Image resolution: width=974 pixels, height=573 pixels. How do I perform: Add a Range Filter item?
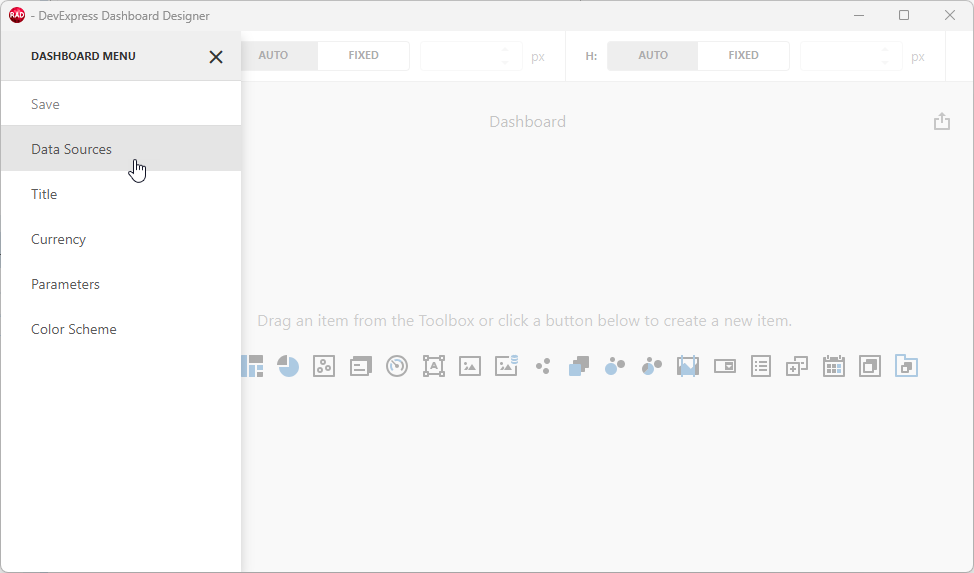[688, 366]
